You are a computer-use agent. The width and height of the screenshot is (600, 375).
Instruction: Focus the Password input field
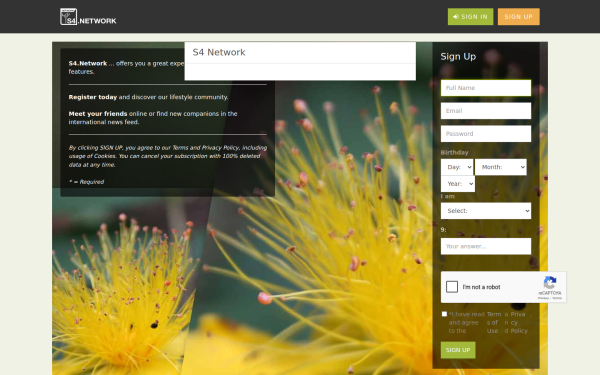coord(486,134)
